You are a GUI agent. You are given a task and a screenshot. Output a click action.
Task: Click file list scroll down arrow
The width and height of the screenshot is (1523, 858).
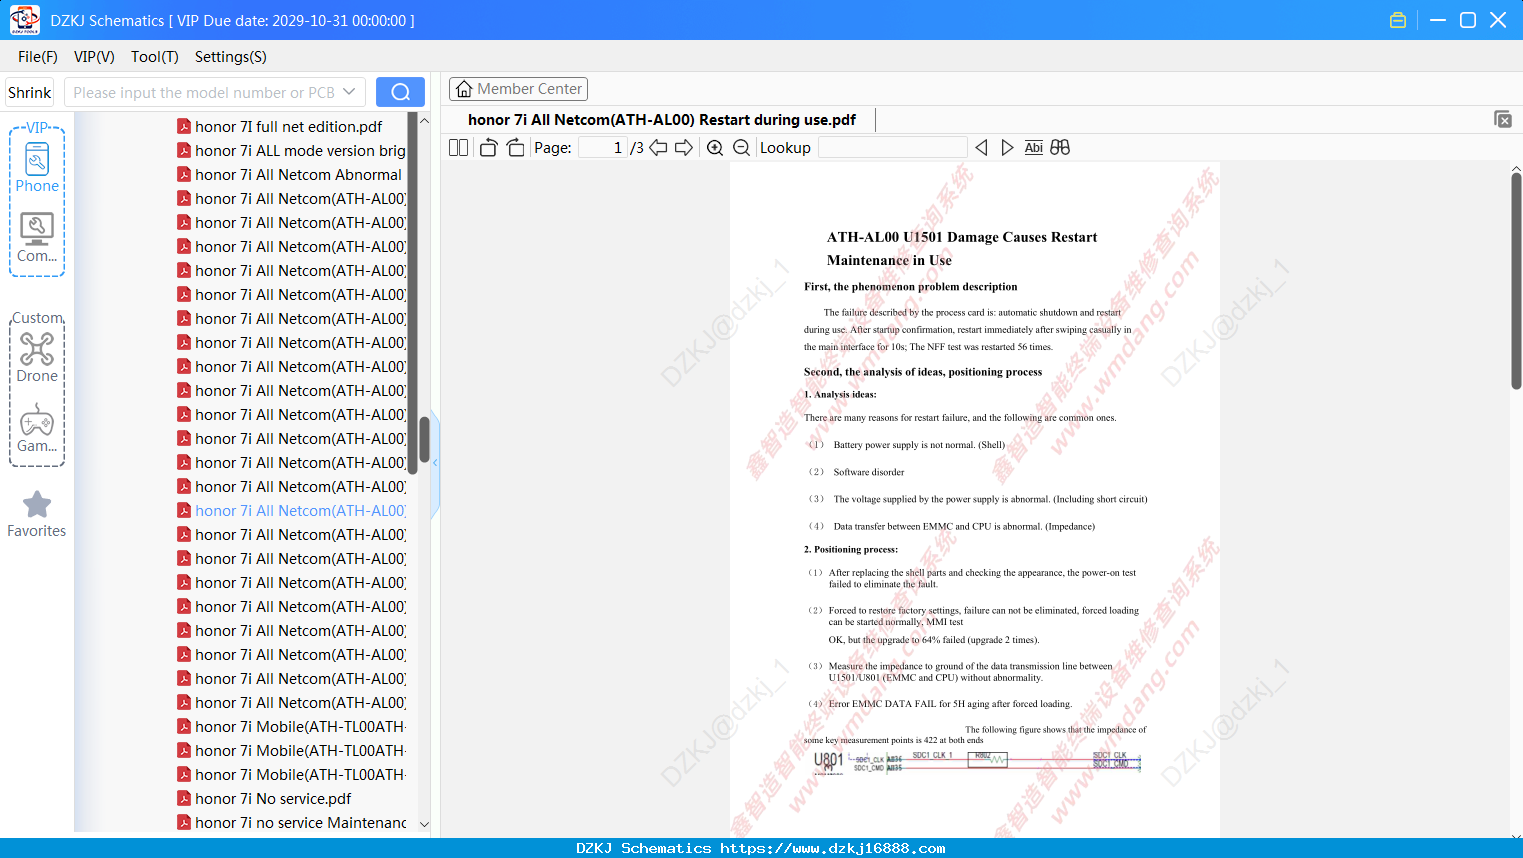pyautogui.click(x=424, y=824)
